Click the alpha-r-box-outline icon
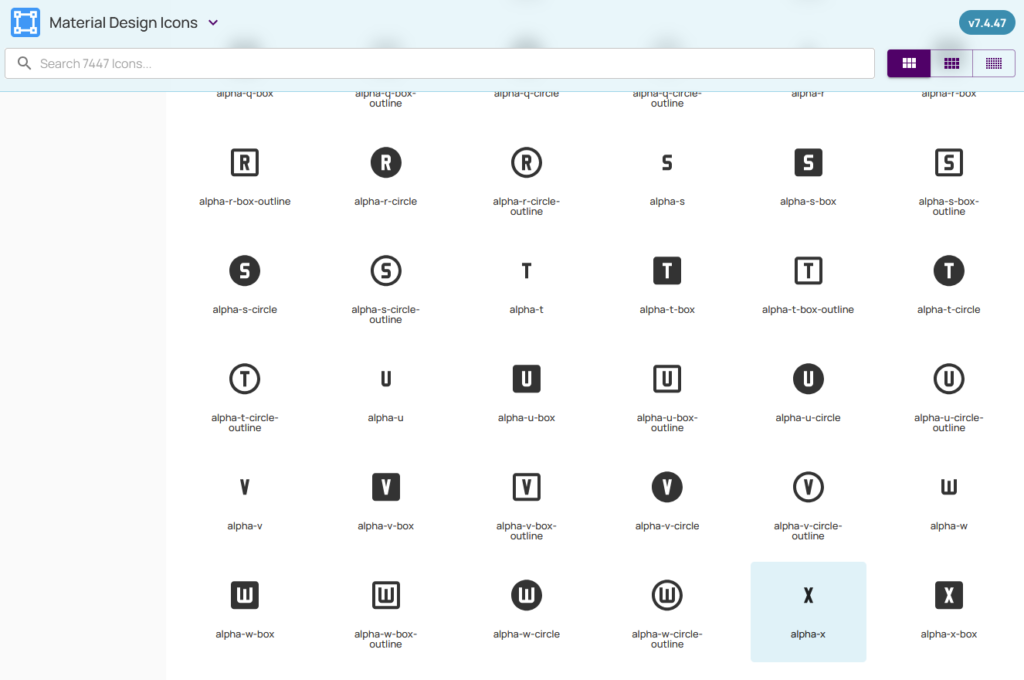 (245, 163)
